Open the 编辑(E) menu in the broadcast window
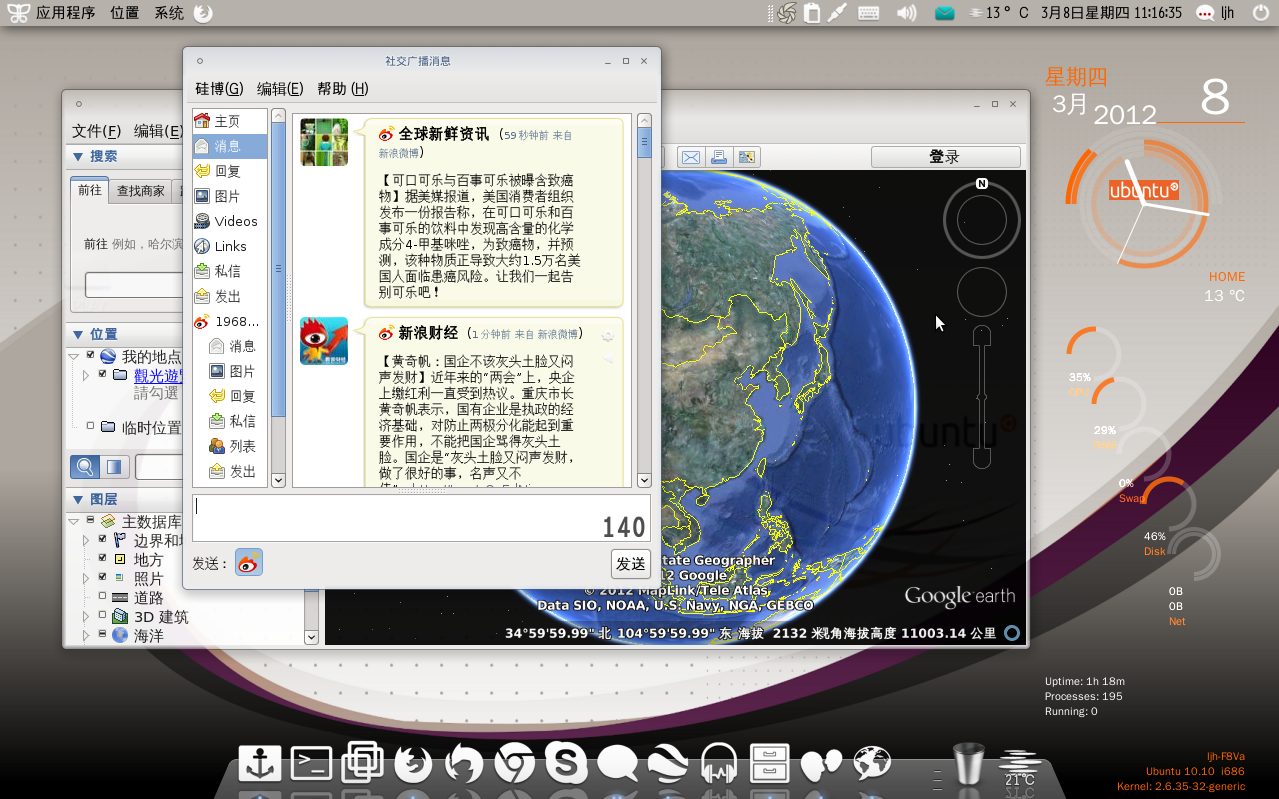This screenshot has width=1279, height=799. point(280,88)
